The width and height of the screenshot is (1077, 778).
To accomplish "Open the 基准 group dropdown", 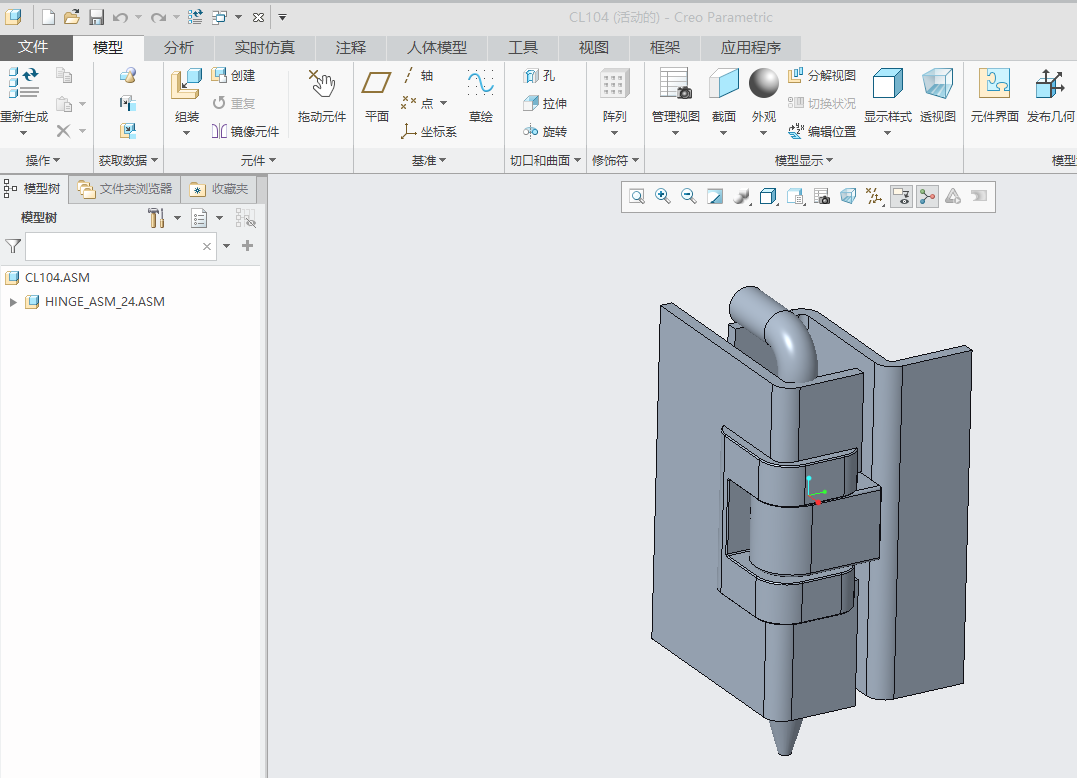I will tap(429, 160).
